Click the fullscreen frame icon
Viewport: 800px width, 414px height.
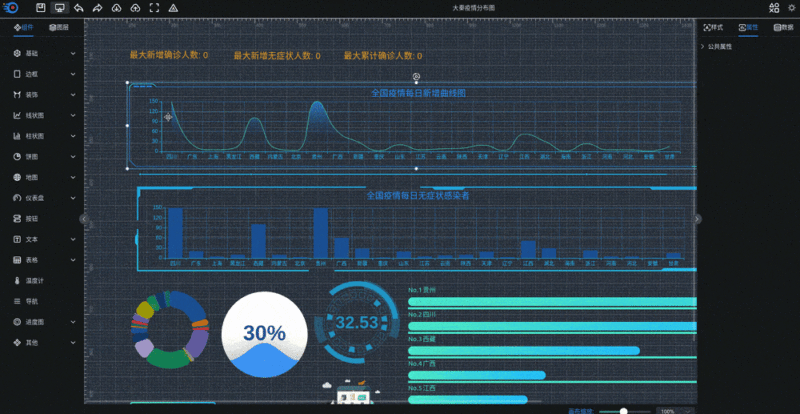pos(154,7)
